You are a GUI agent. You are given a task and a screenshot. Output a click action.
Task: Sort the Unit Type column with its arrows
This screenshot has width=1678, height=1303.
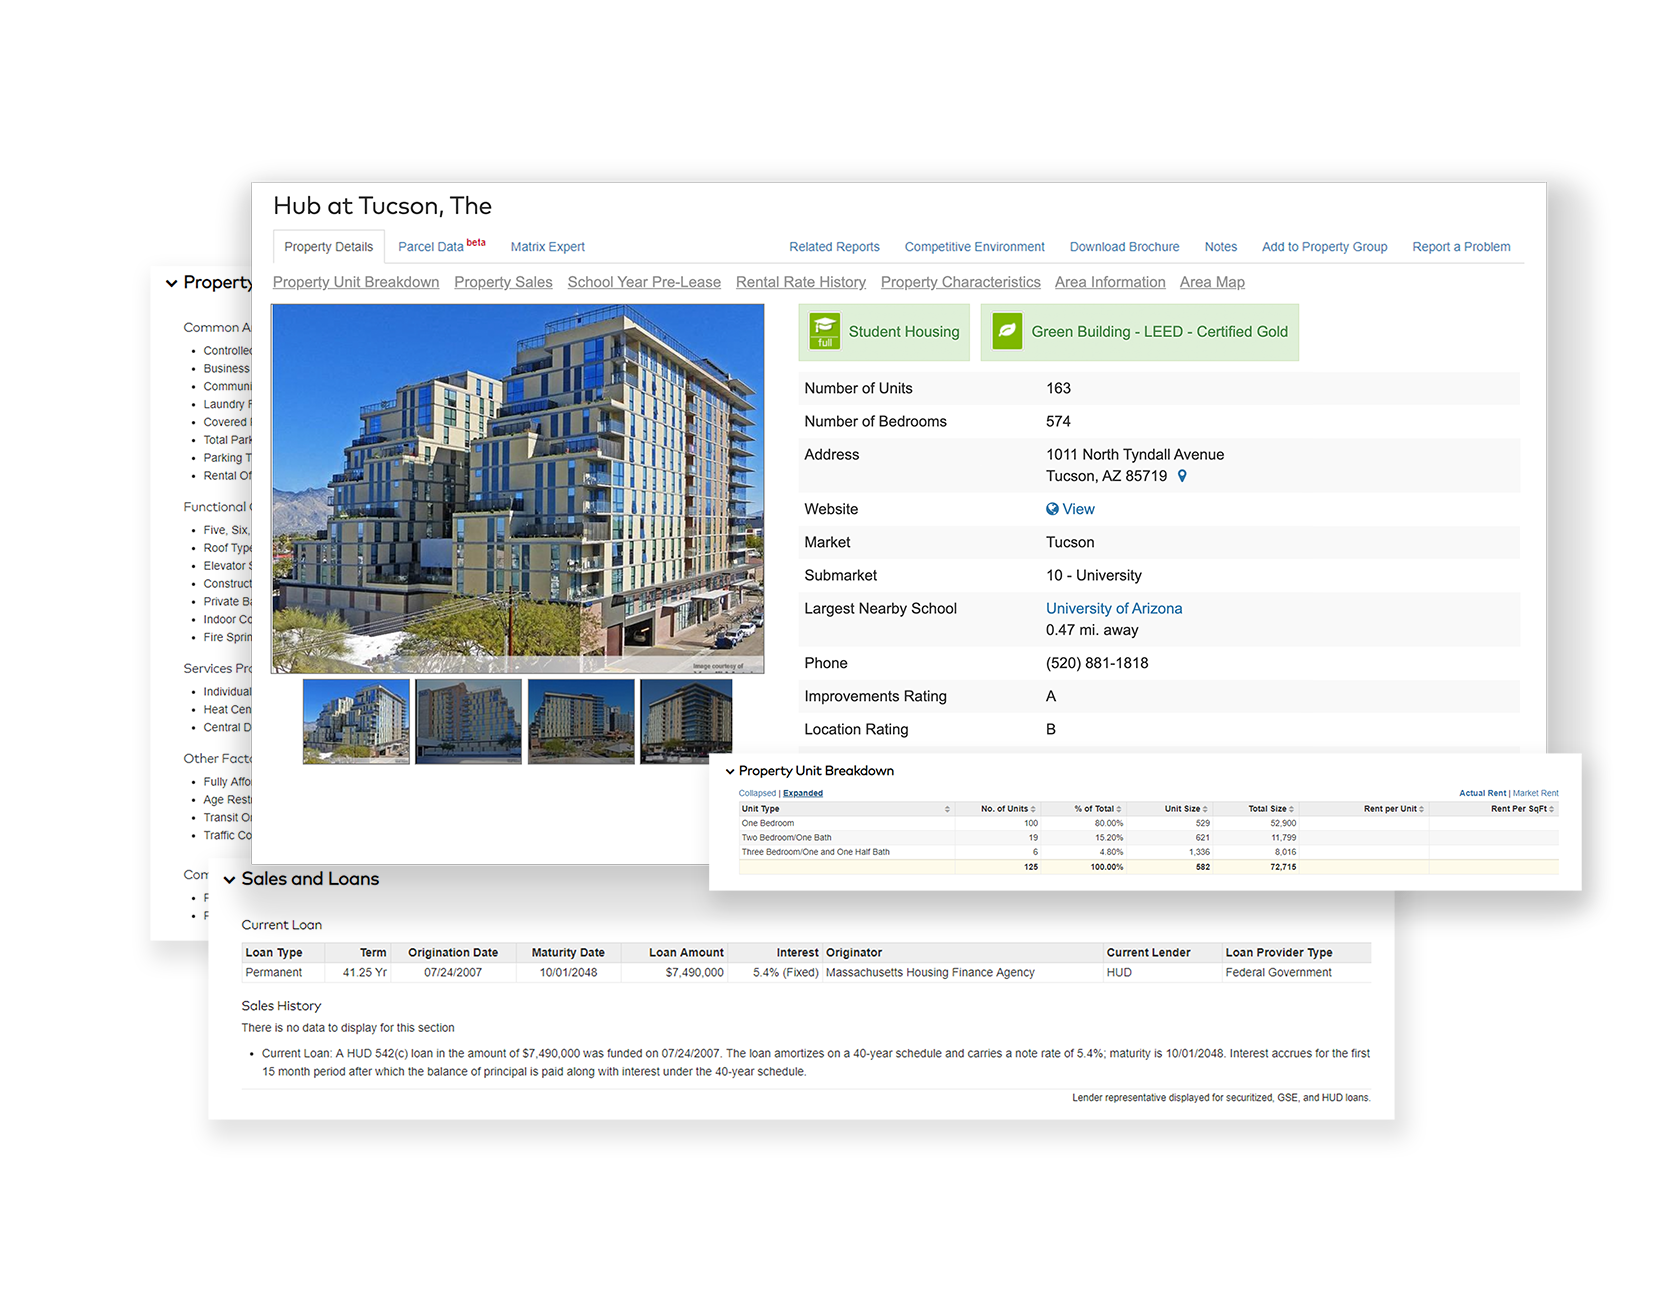[947, 808]
